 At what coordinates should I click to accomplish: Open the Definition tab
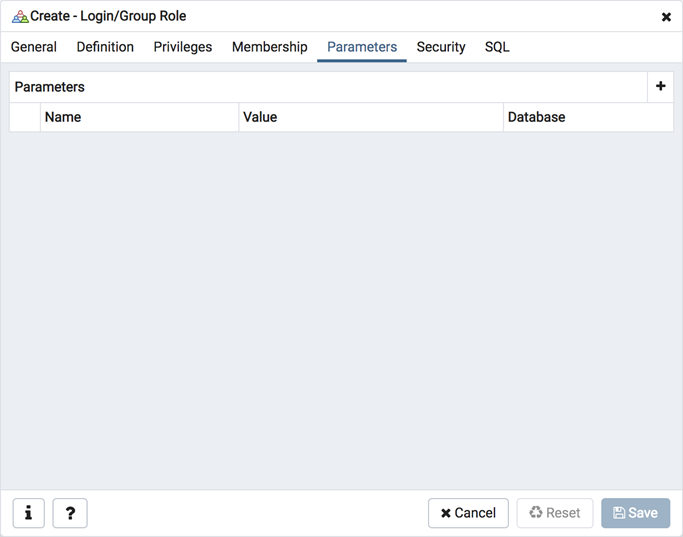pyautogui.click(x=105, y=47)
